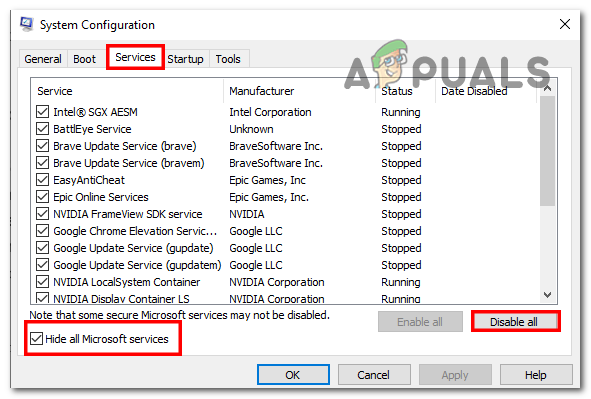Image resolution: width=591 pixels, height=399 pixels.
Task: Uncheck Epic Online Services checkbox
Action: tap(43, 197)
